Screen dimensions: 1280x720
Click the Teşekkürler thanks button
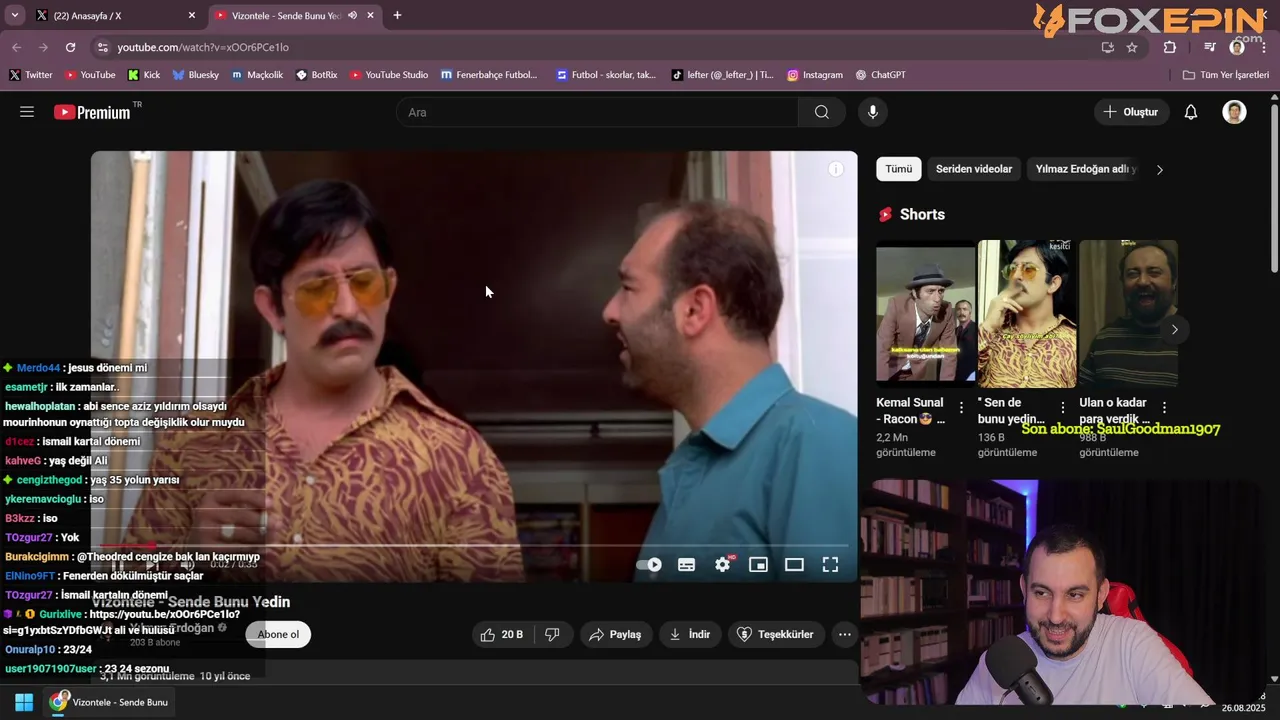[x=775, y=634]
